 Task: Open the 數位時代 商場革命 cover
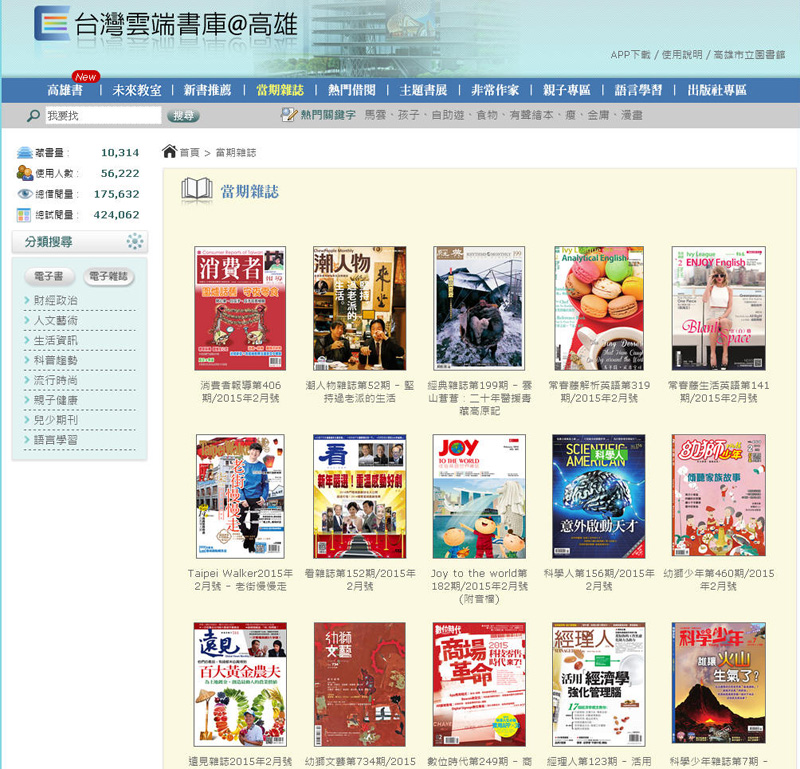(x=479, y=684)
